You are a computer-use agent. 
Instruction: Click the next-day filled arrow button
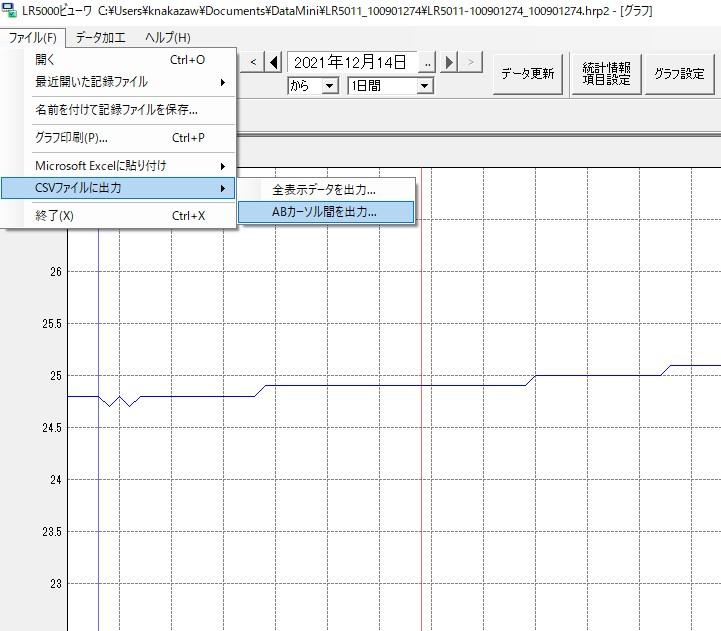coord(450,63)
